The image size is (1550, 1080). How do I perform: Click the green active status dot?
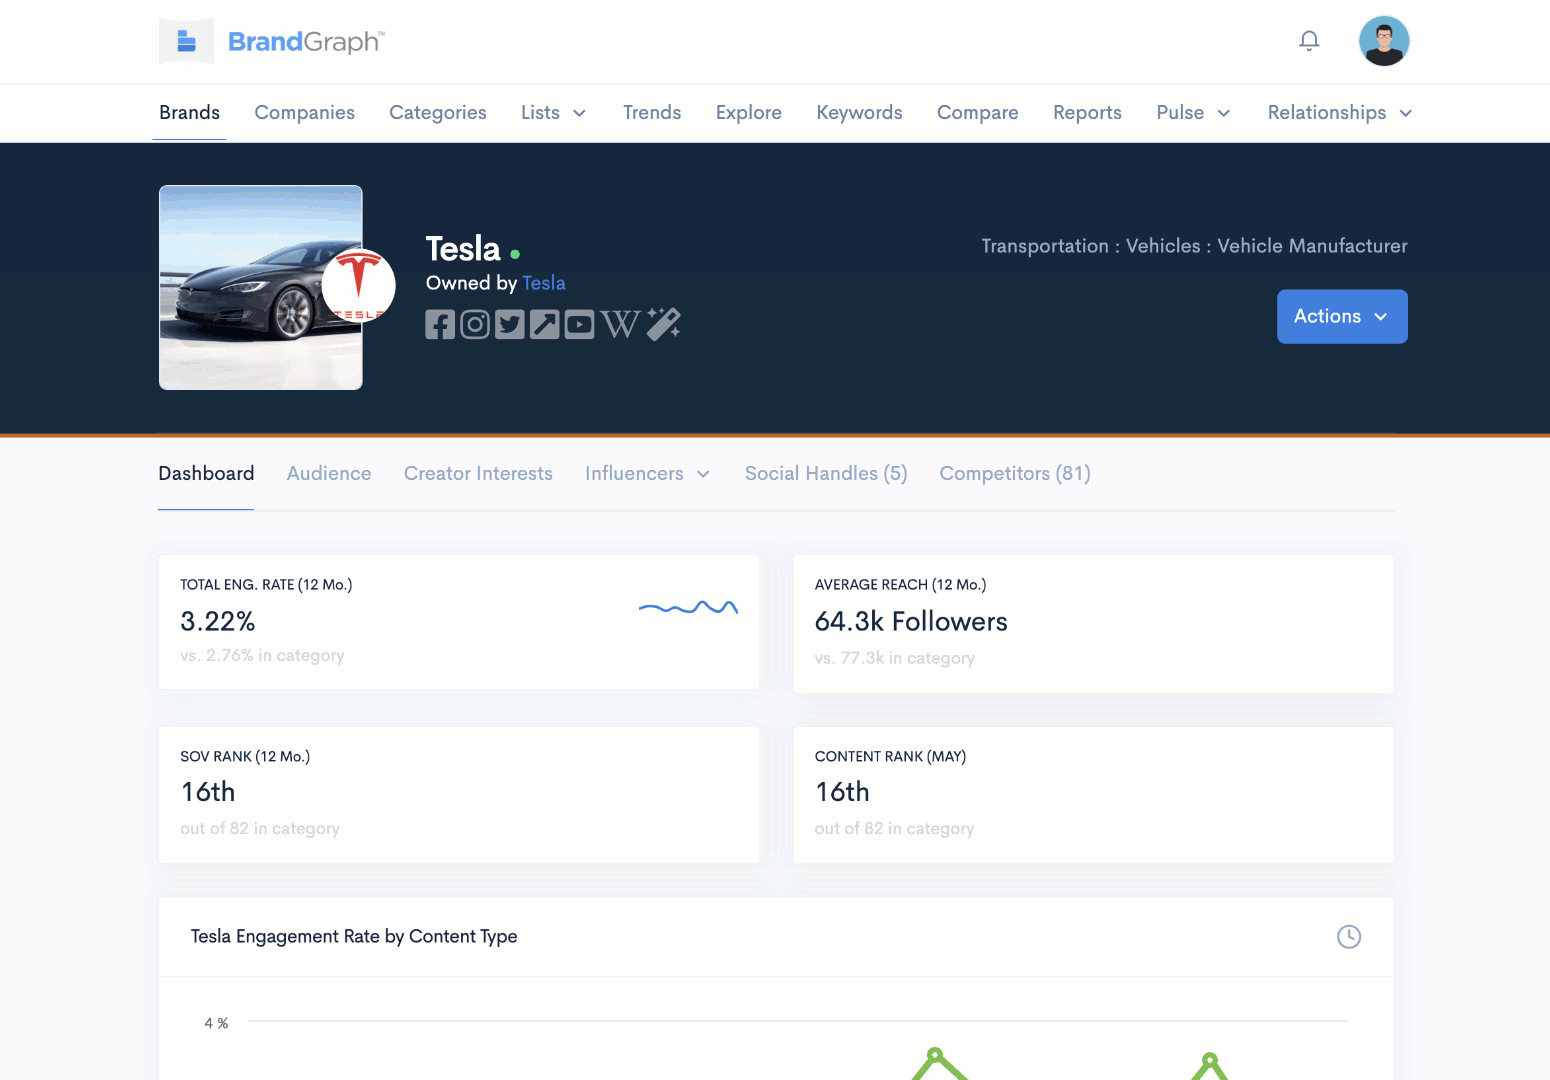[x=515, y=254]
